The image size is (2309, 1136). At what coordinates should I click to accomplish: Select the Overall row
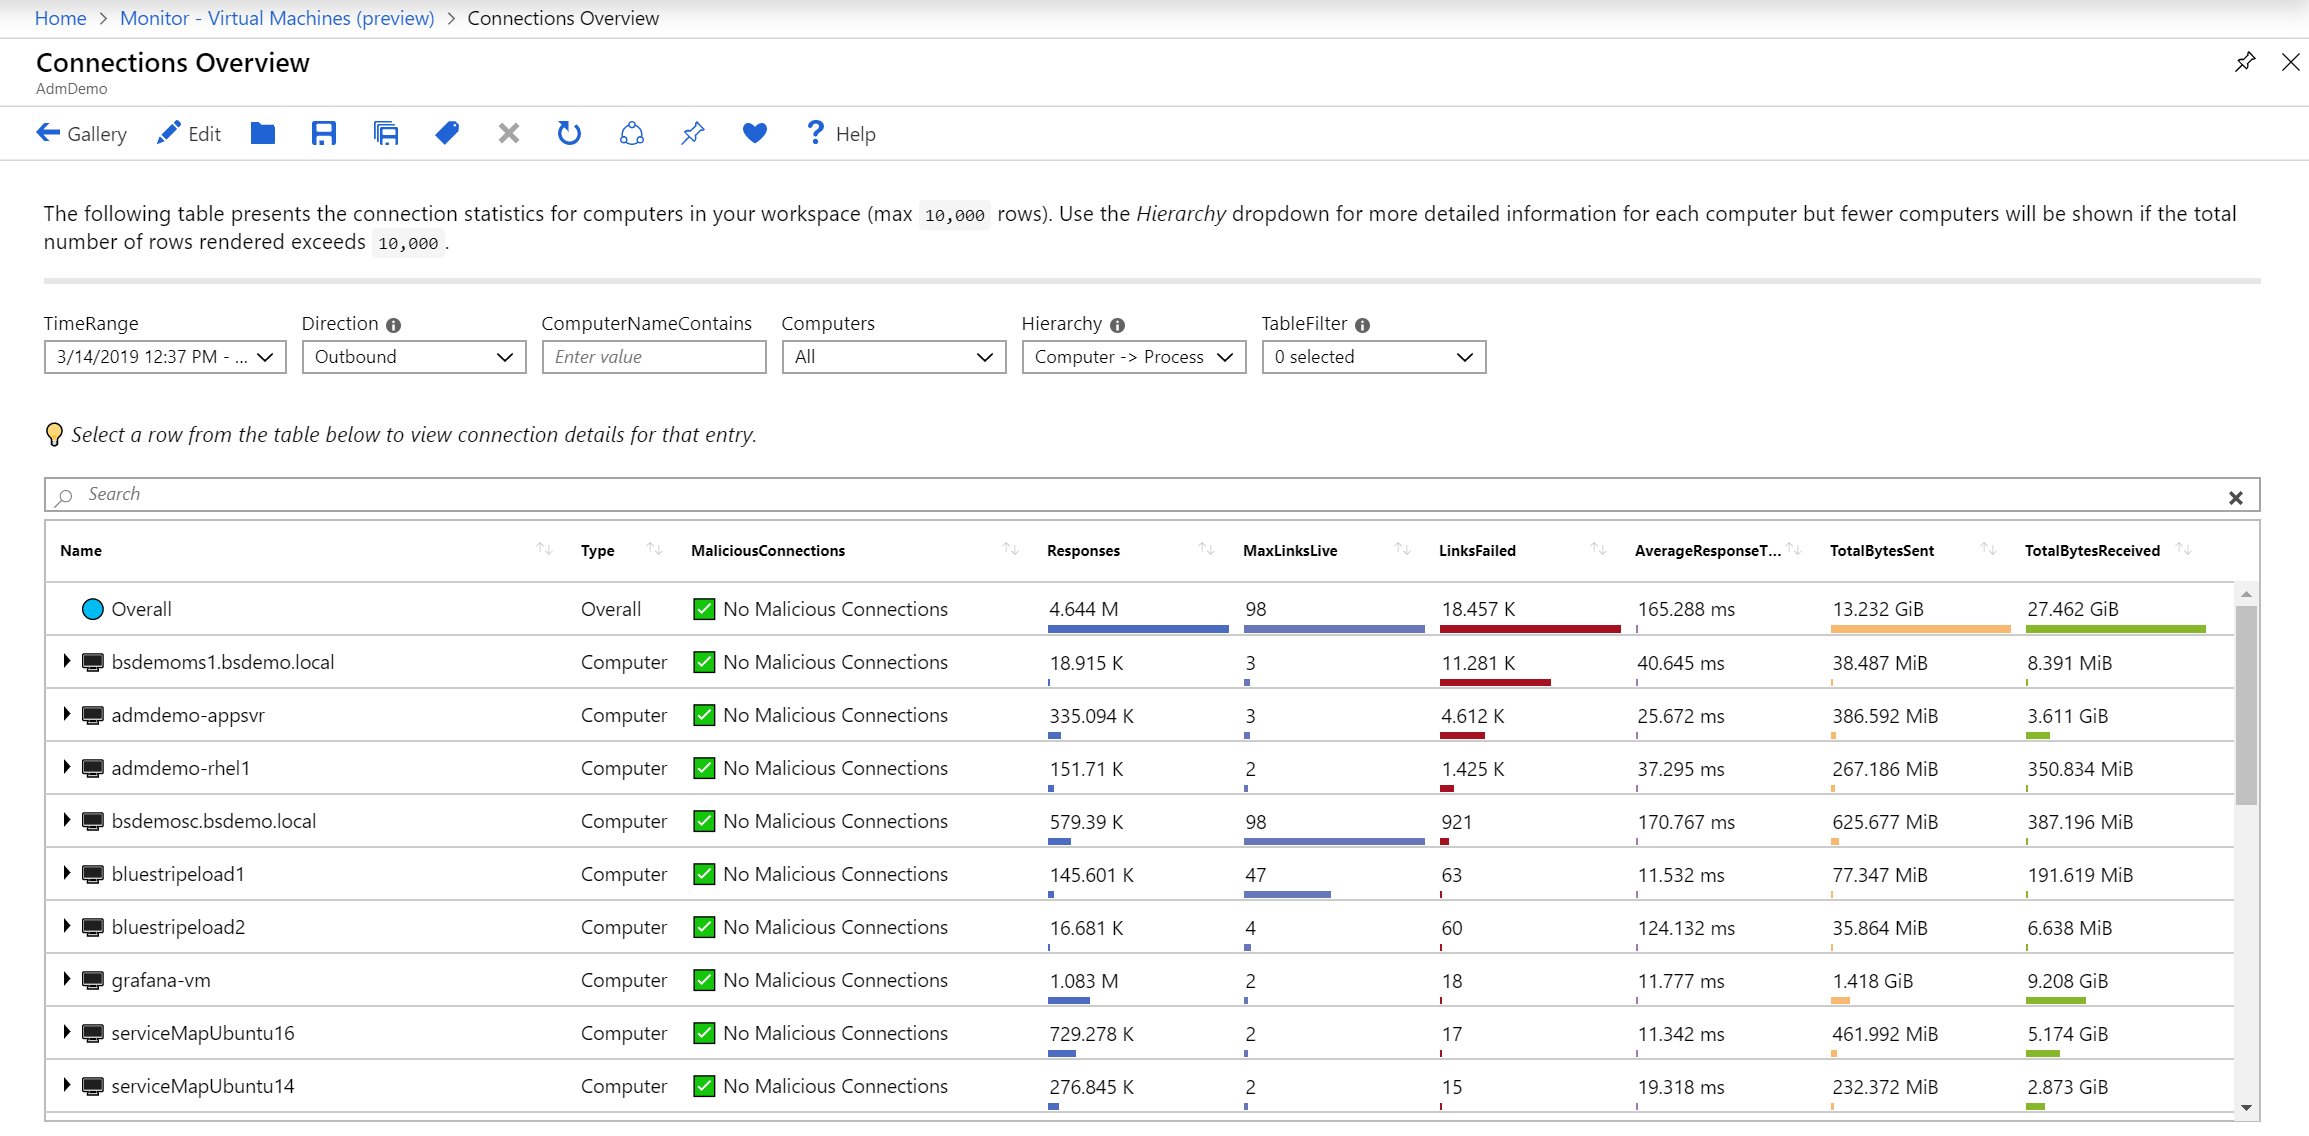[1139, 609]
